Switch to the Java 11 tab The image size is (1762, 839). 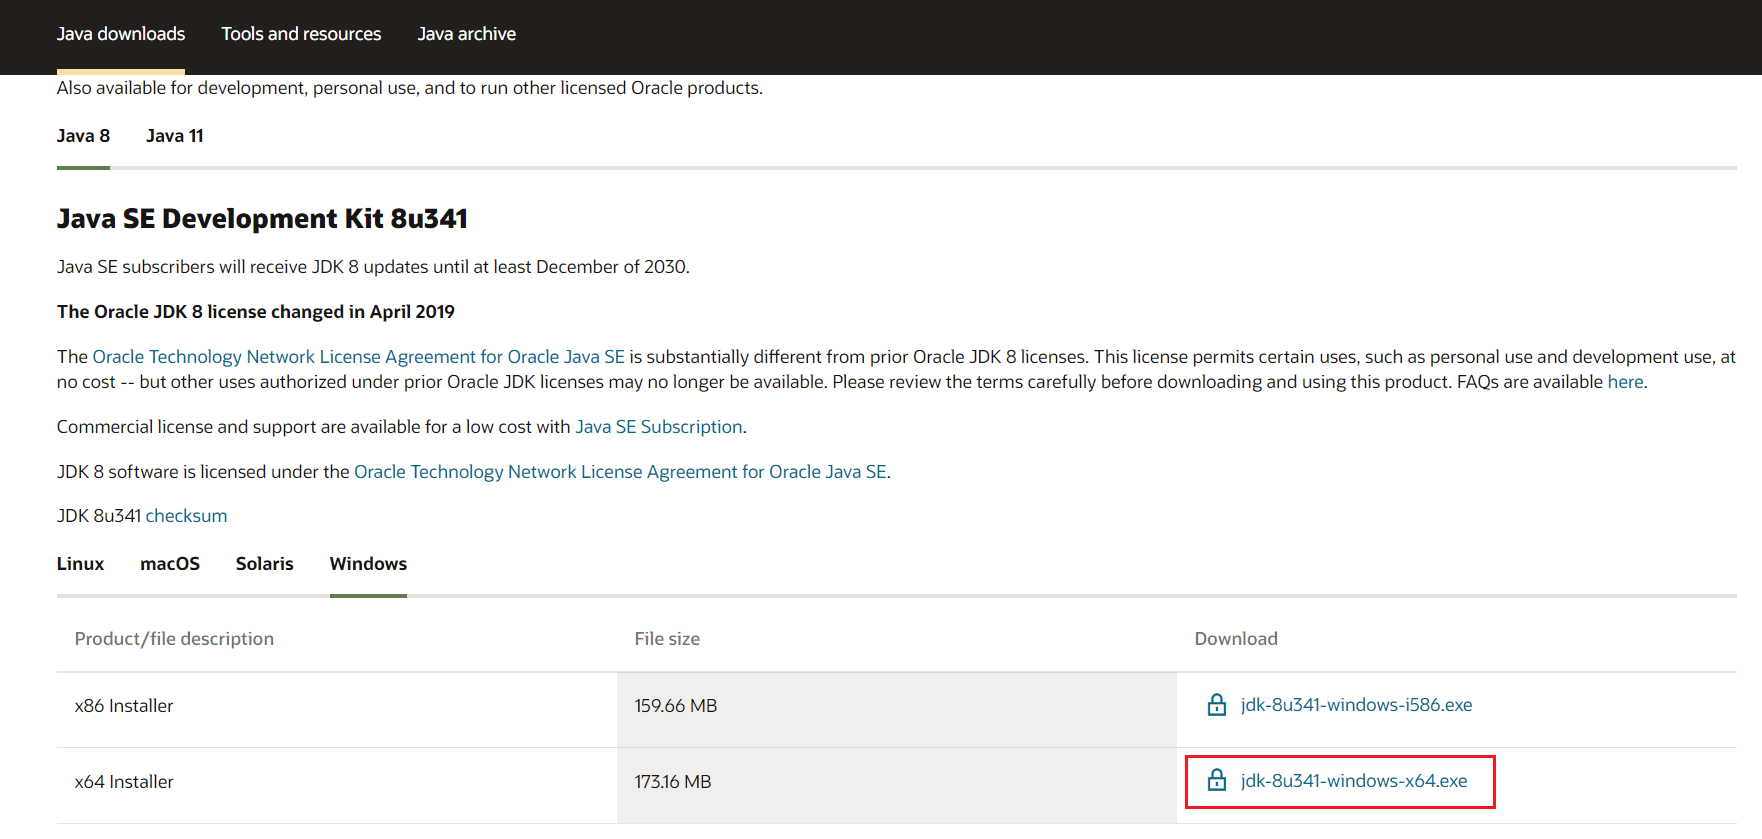pos(174,136)
